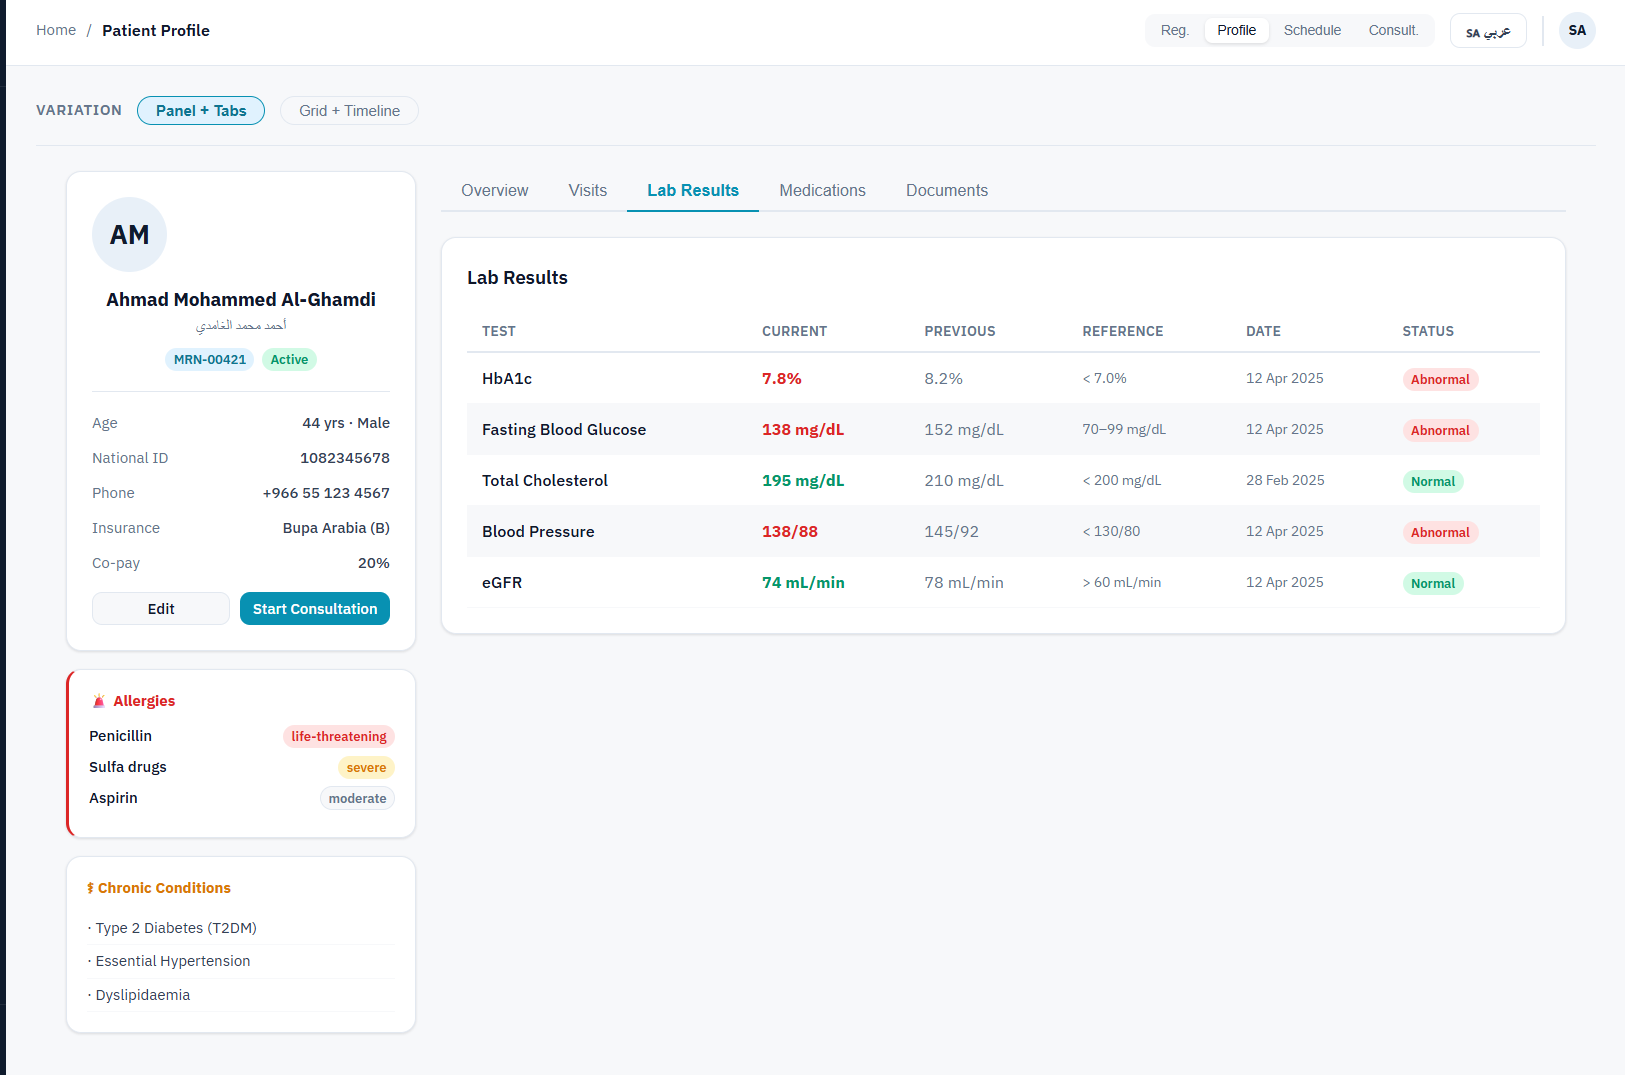Open the Documents tab
Image resolution: width=1625 pixels, height=1075 pixels.
click(946, 191)
